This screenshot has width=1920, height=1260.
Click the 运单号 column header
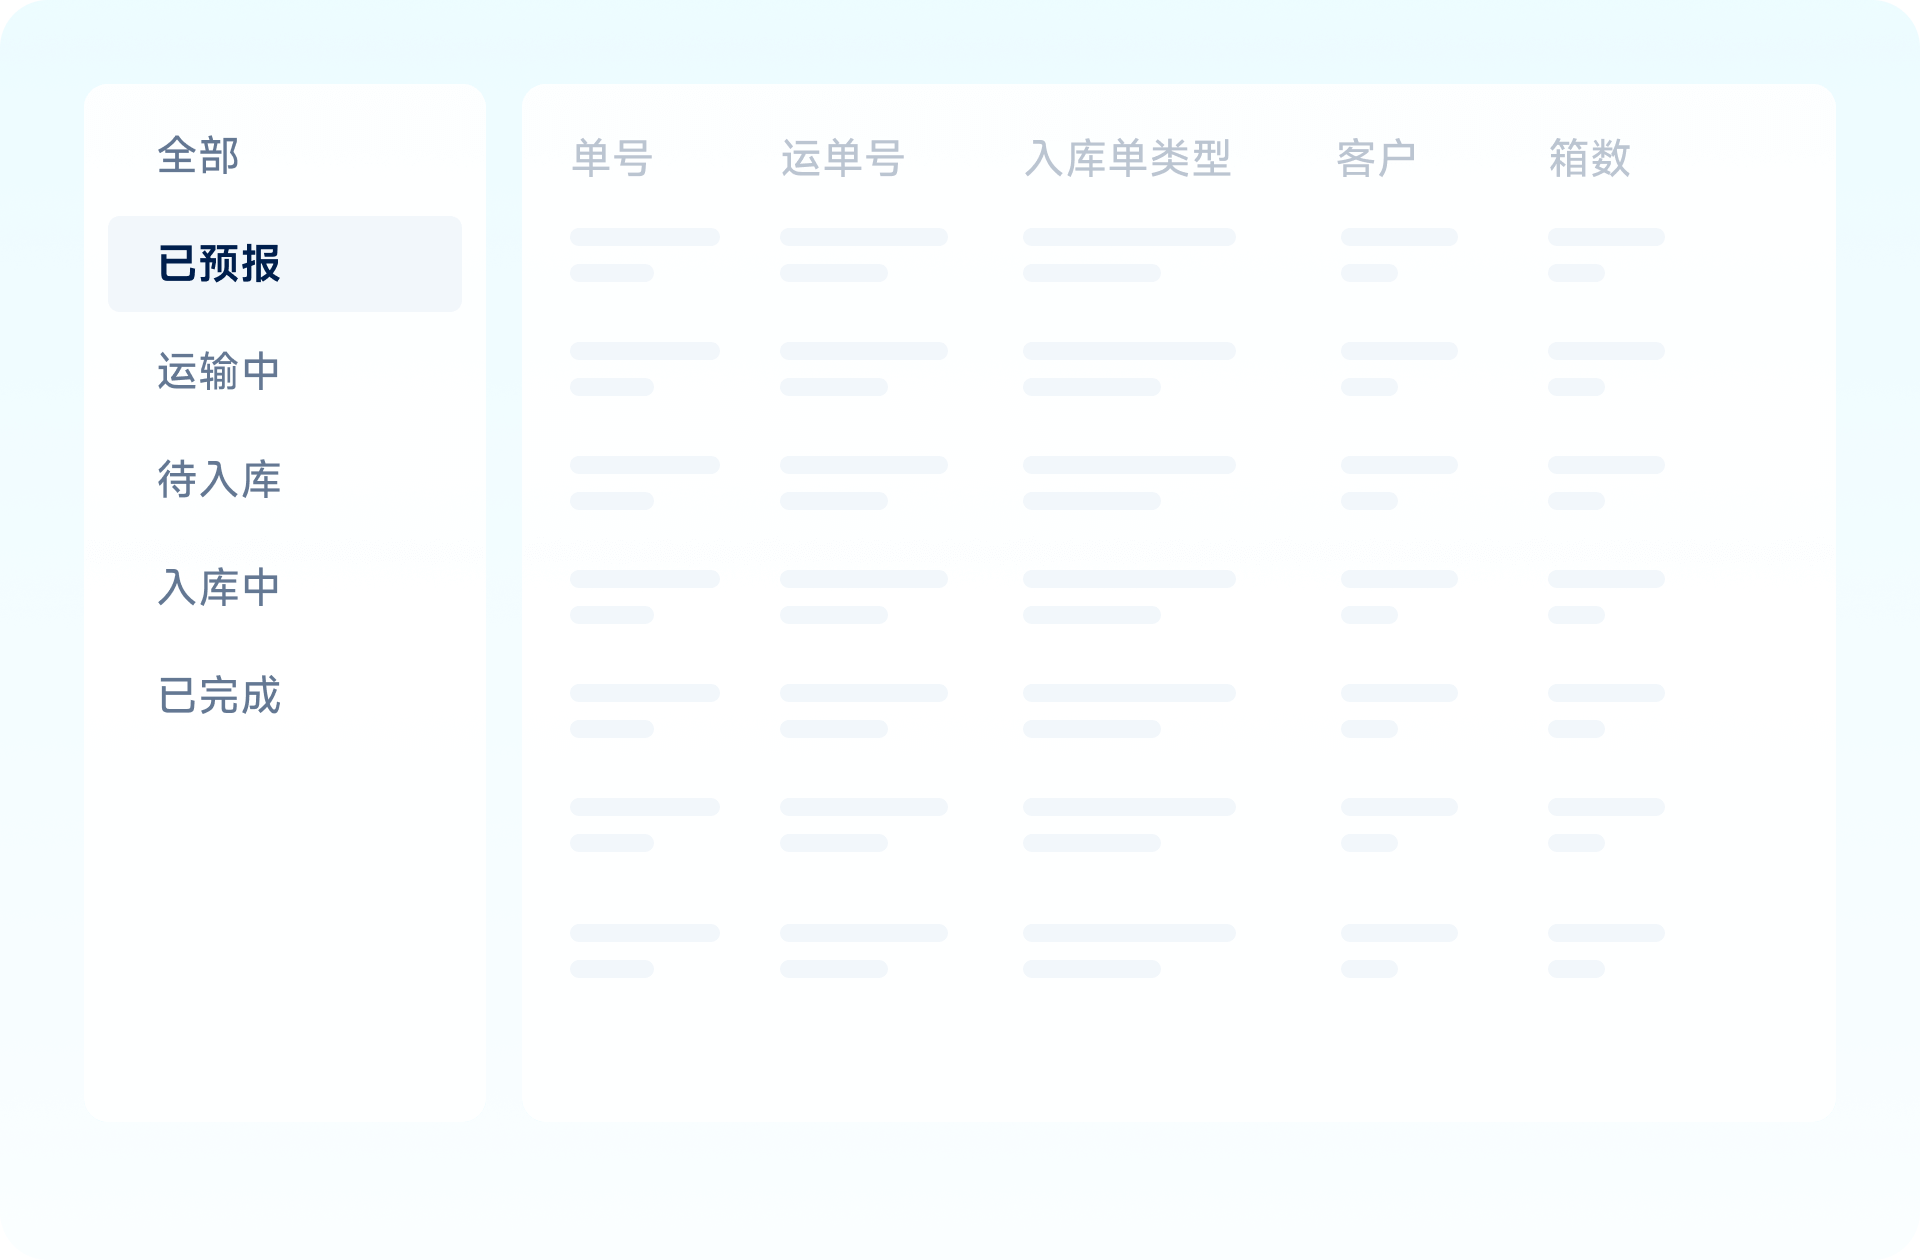tap(843, 159)
